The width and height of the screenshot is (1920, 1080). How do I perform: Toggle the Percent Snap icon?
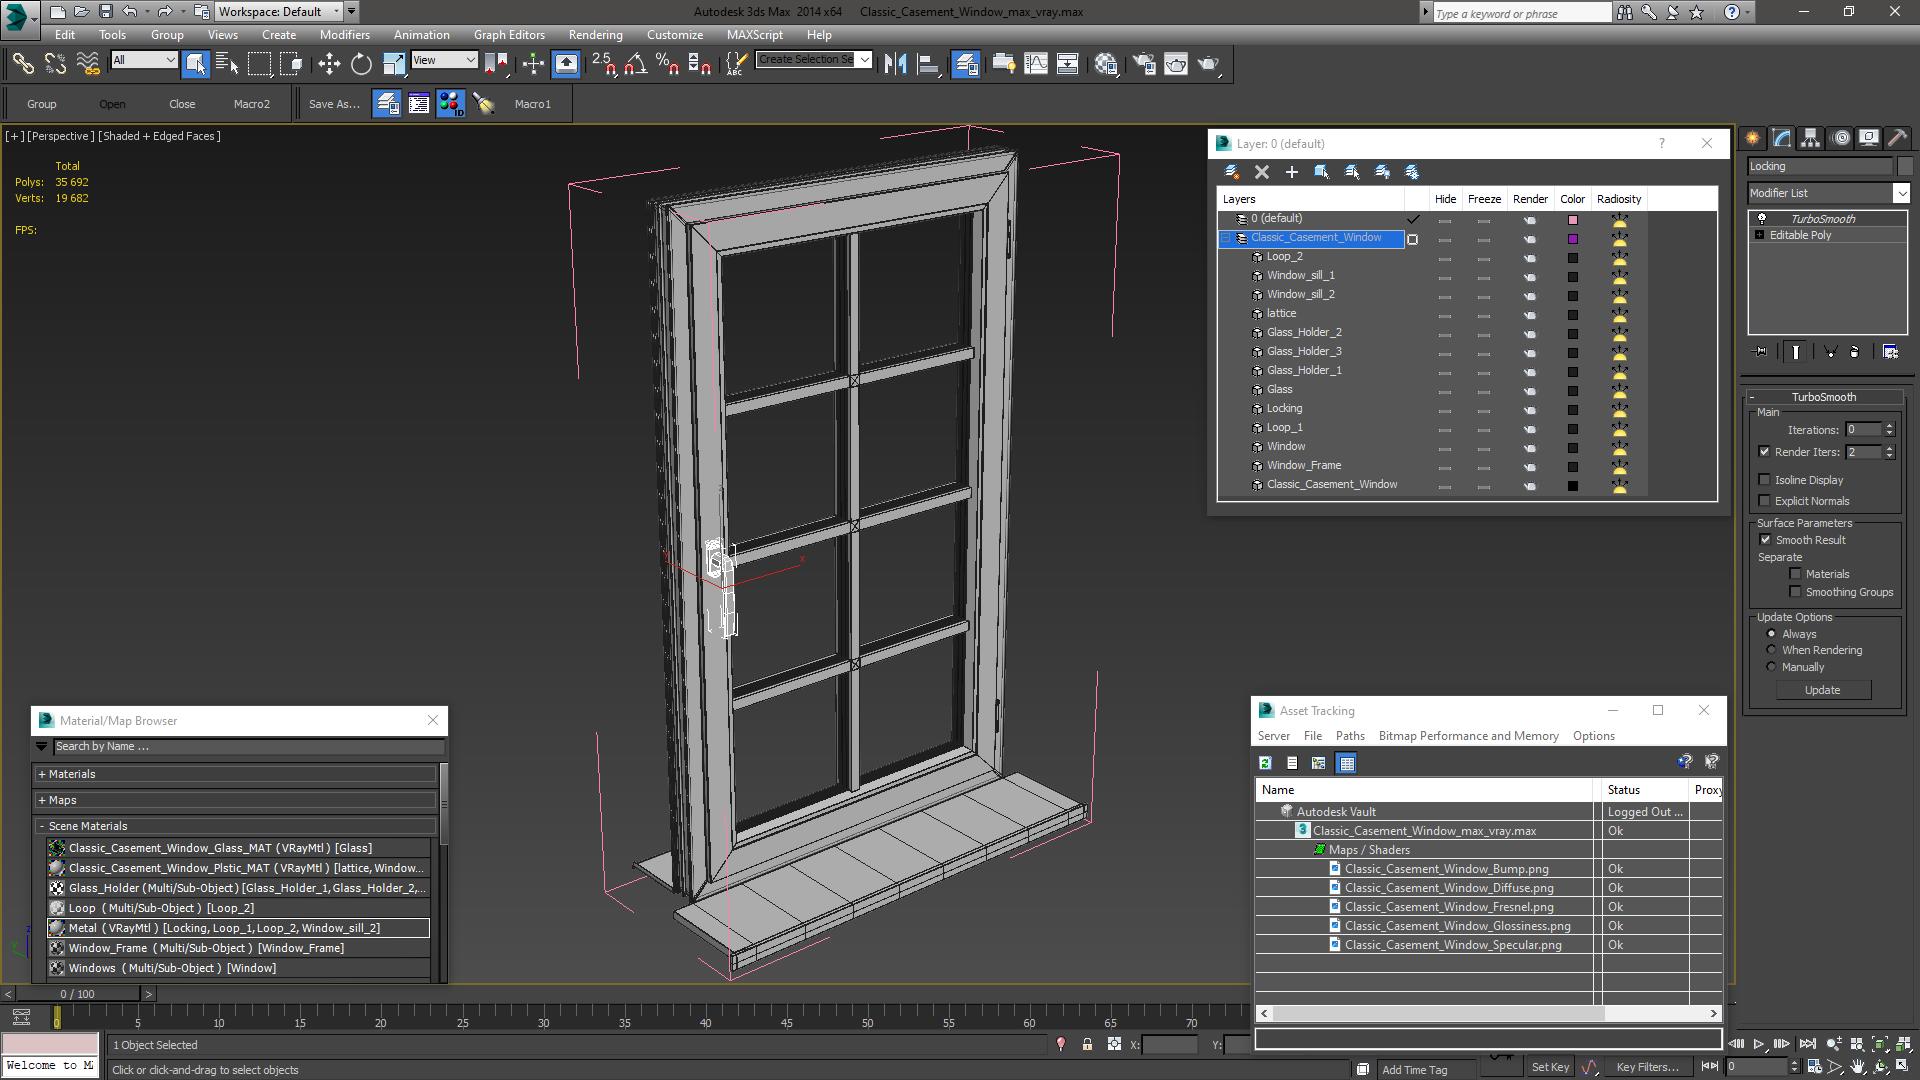[667, 64]
